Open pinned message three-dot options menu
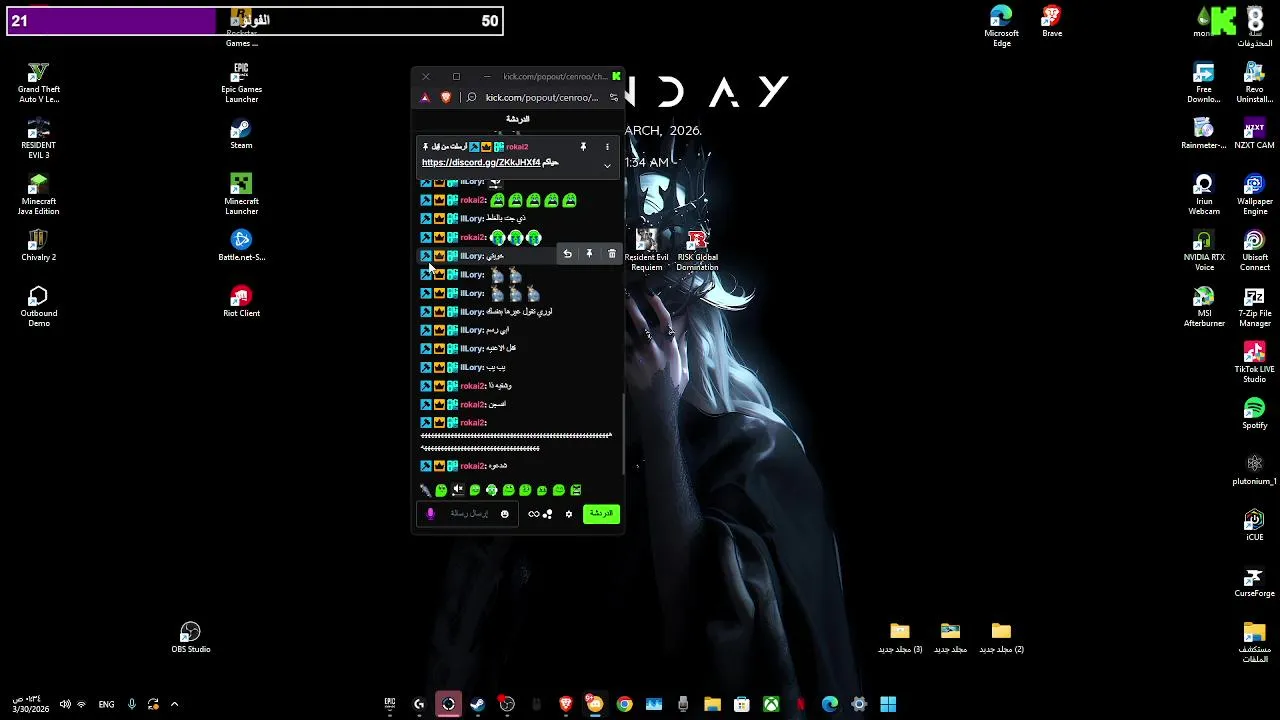This screenshot has width=1280, height=720. (x=607, y=147)
